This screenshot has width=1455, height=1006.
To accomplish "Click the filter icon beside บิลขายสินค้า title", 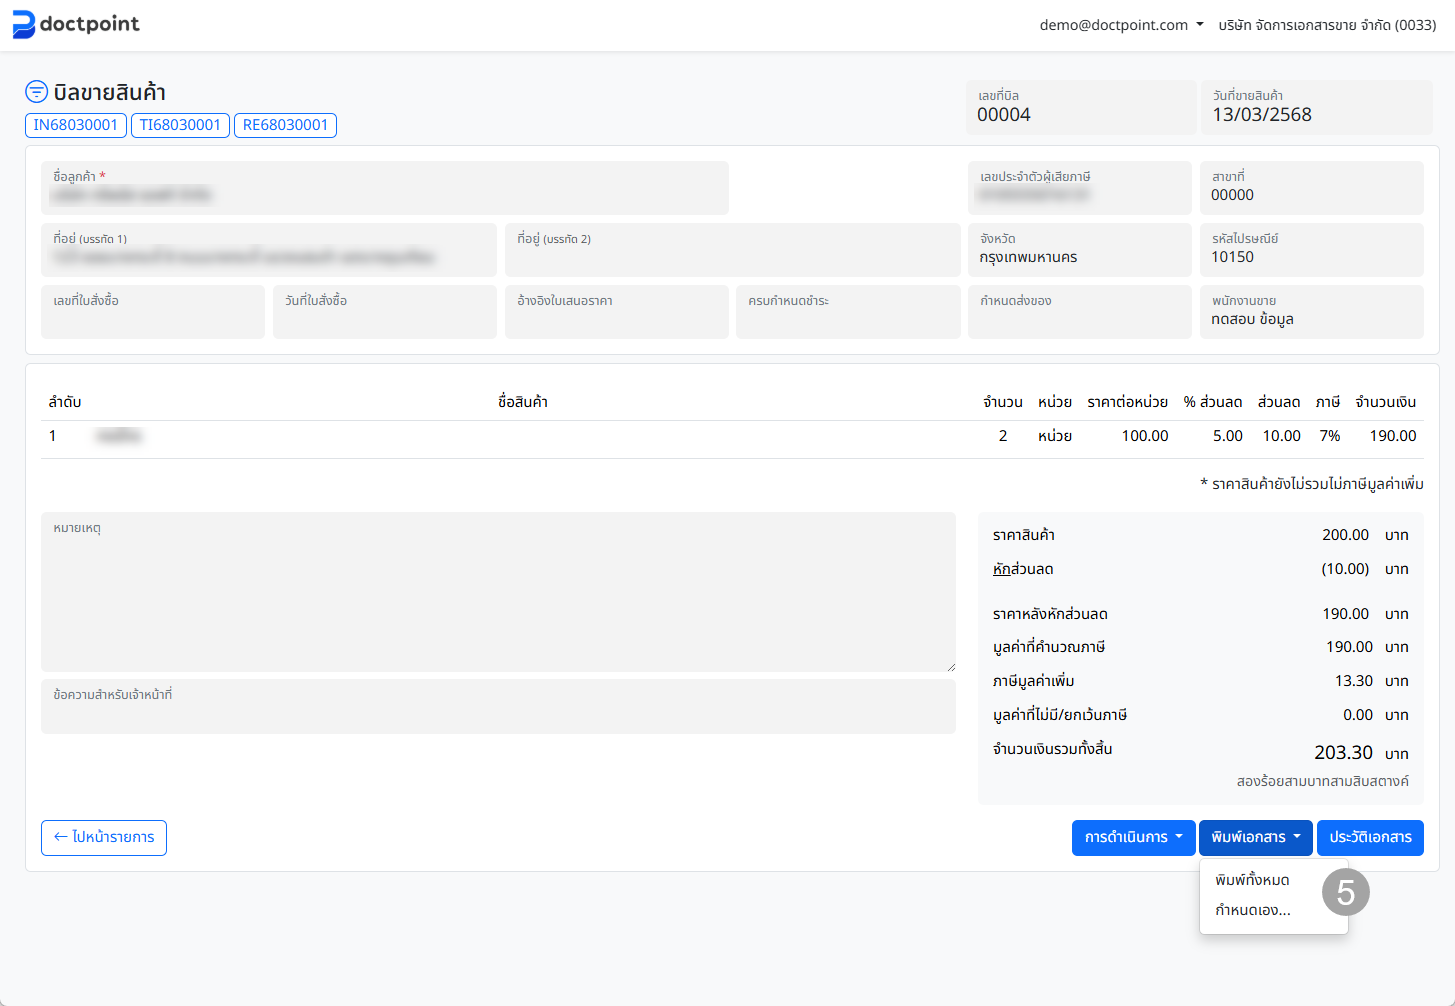I will point(36,92).
